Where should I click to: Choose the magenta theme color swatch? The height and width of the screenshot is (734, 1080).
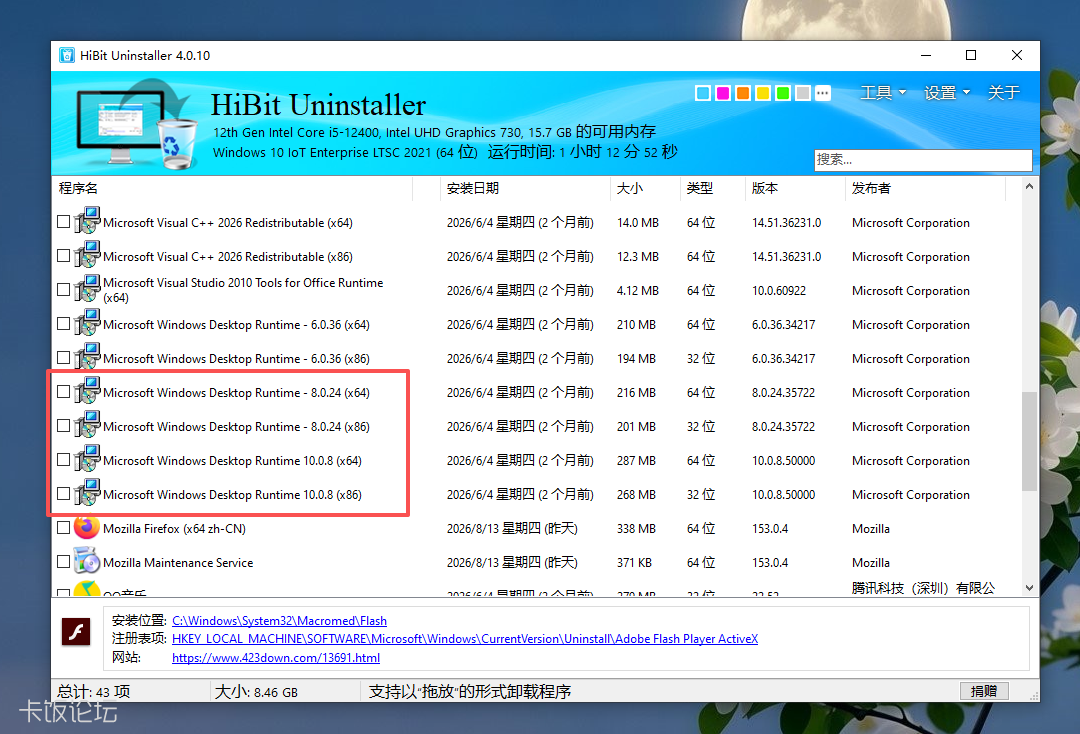point(723,93)
